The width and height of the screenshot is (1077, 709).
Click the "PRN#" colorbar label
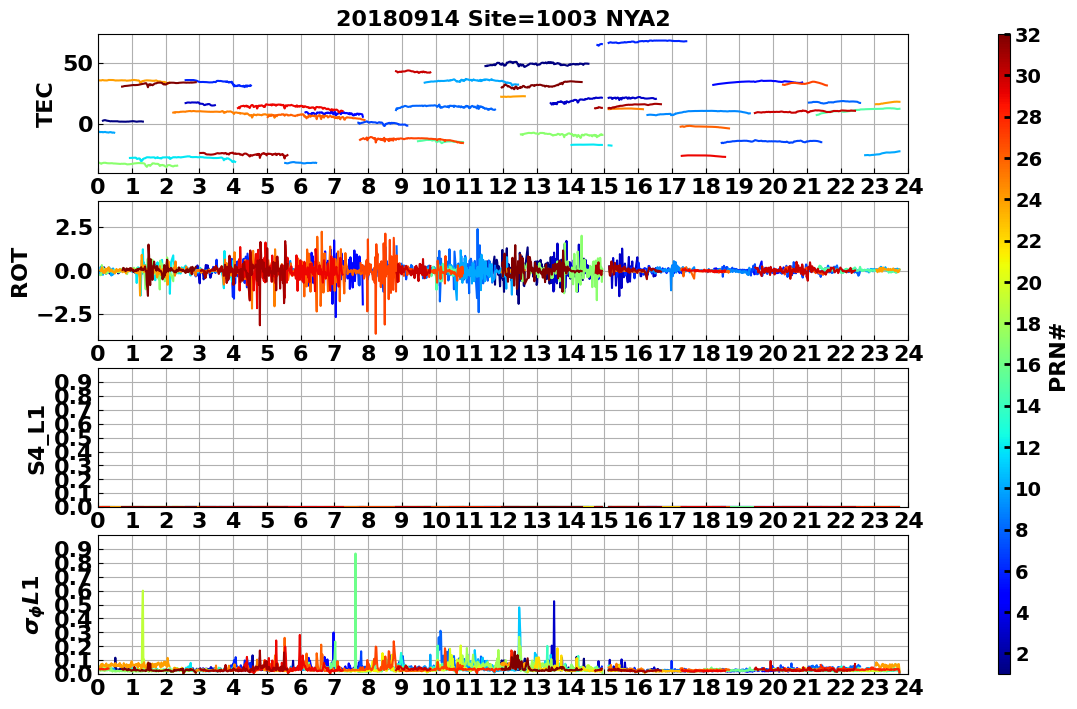1057,358
